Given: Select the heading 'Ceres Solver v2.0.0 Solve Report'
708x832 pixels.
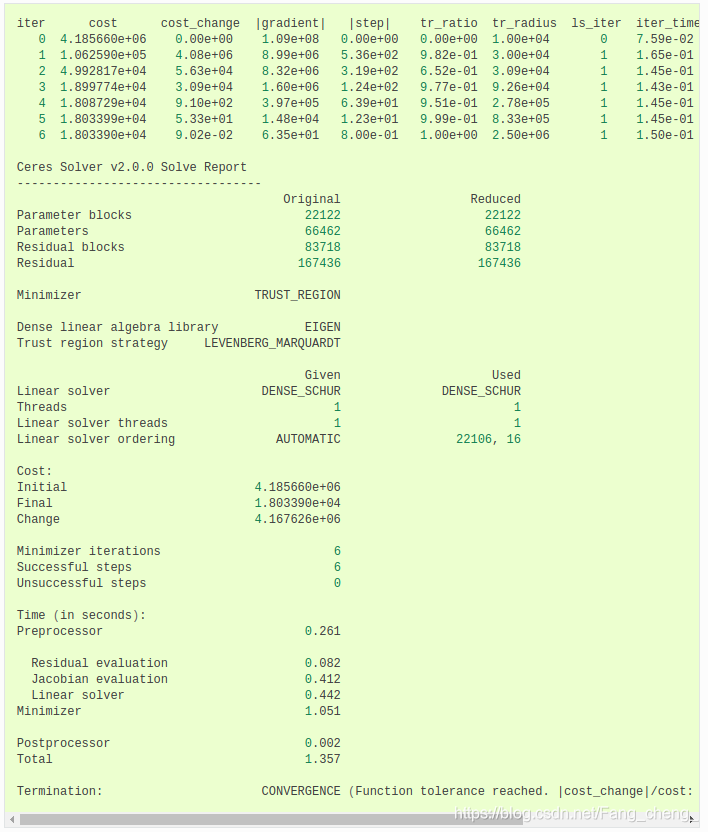Looking at the screenshot, I should point(132,167).
